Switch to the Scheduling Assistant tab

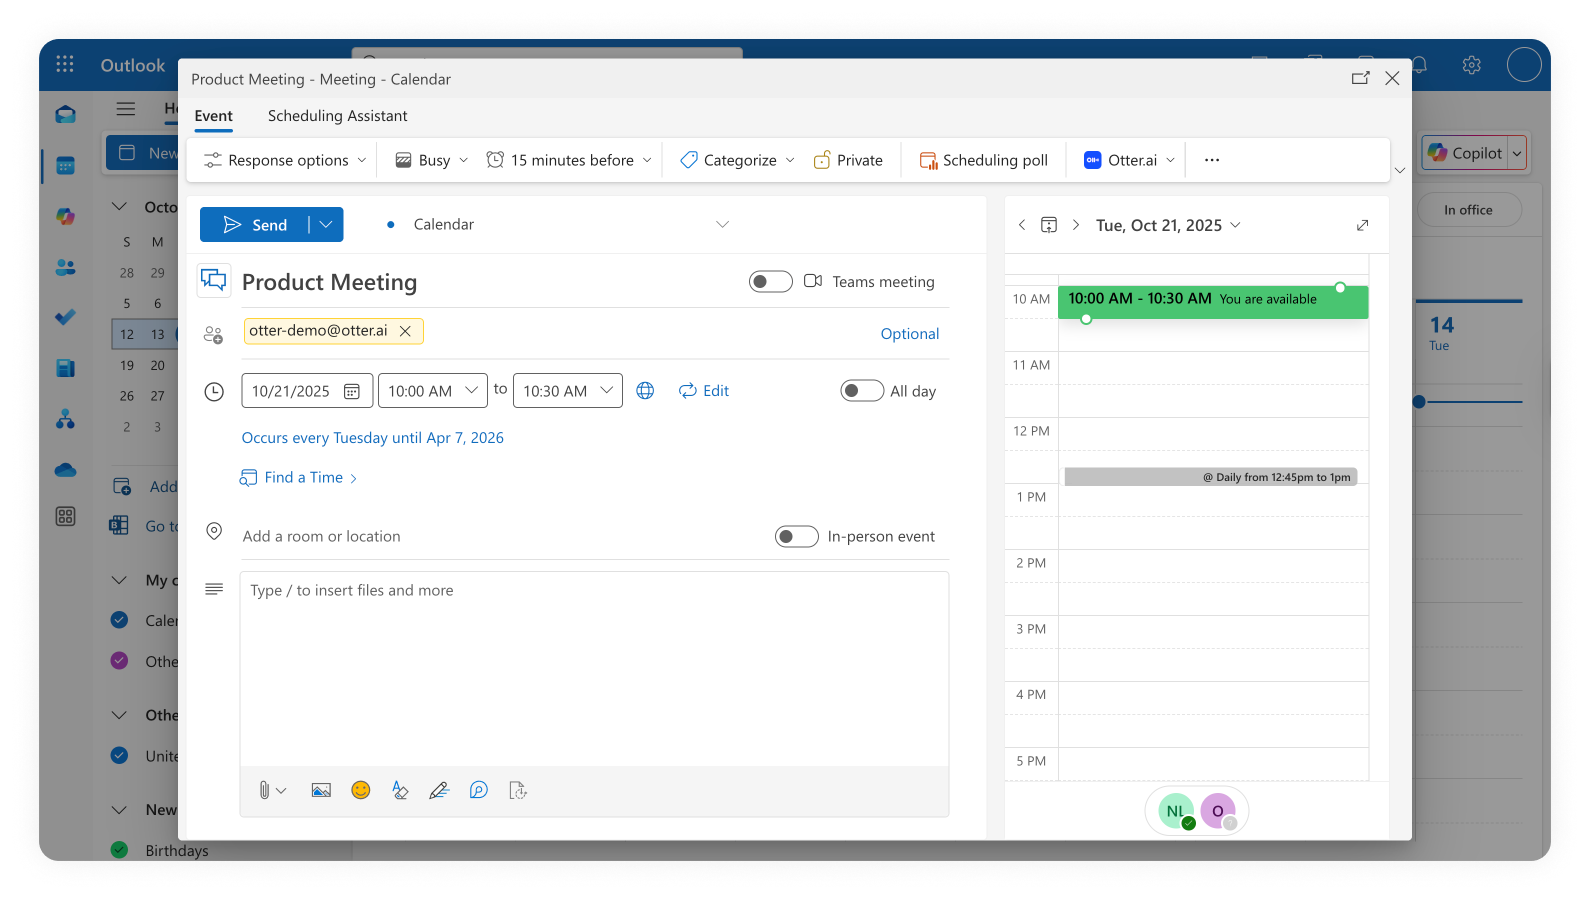pyautogui.click(x=337, y=116)
